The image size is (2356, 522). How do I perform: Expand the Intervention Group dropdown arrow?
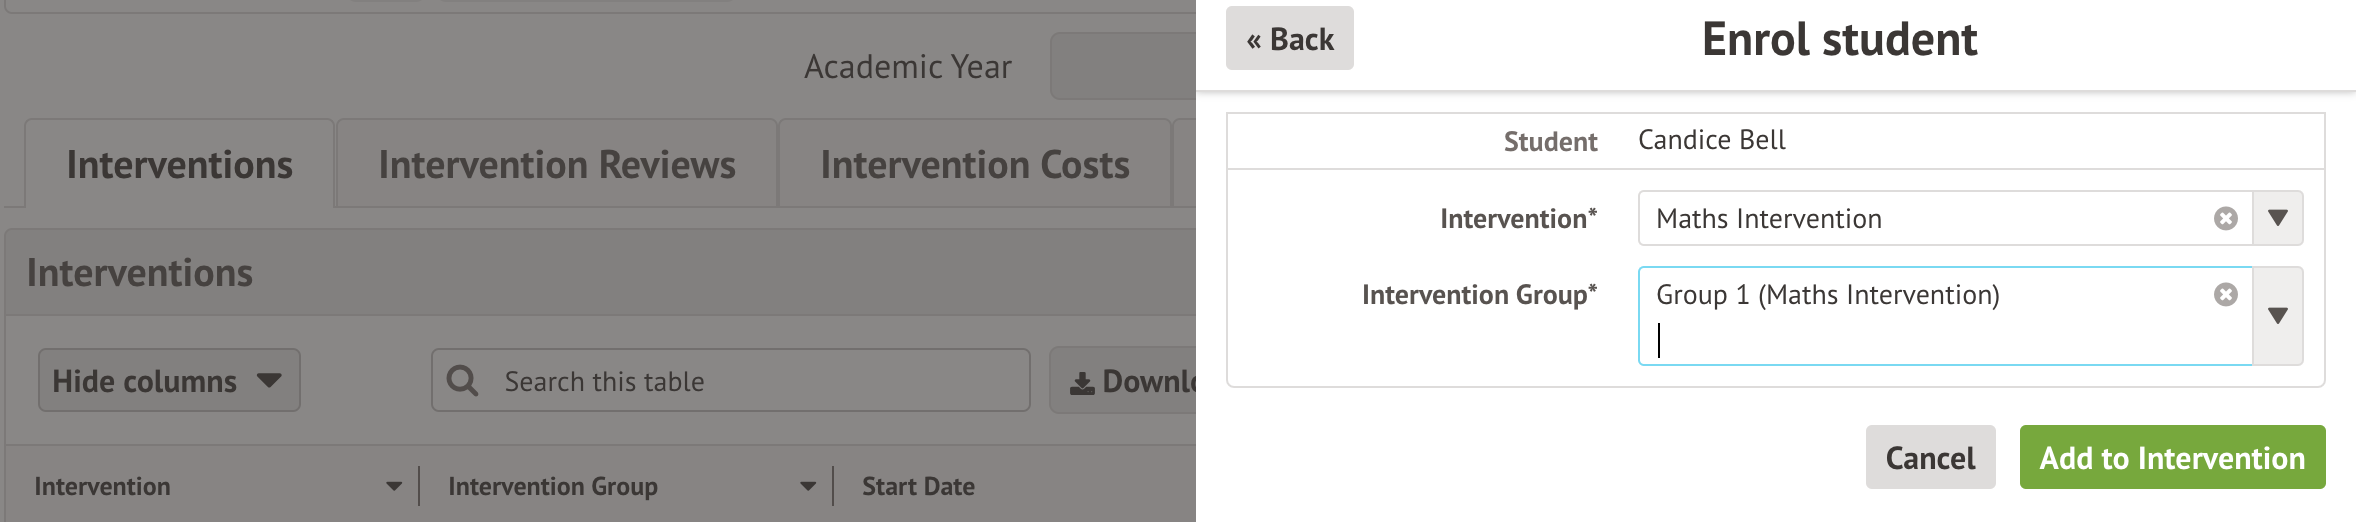(2278, 316)
